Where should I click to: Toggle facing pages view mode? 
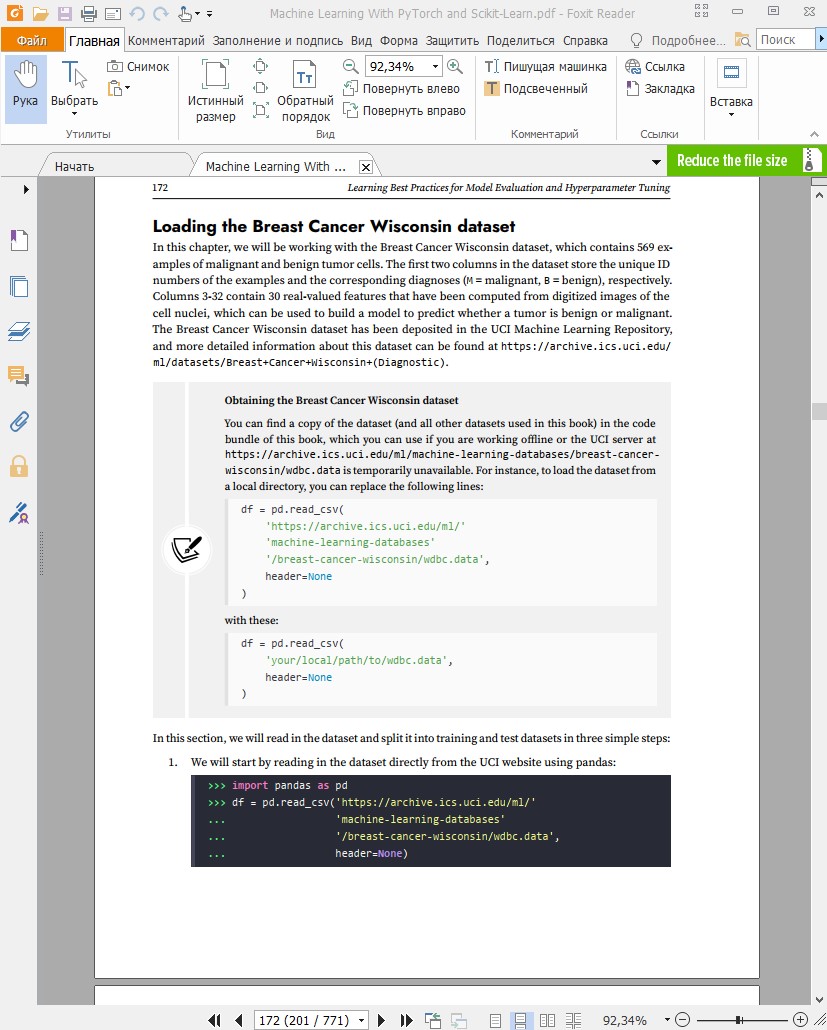[547, 1020]
